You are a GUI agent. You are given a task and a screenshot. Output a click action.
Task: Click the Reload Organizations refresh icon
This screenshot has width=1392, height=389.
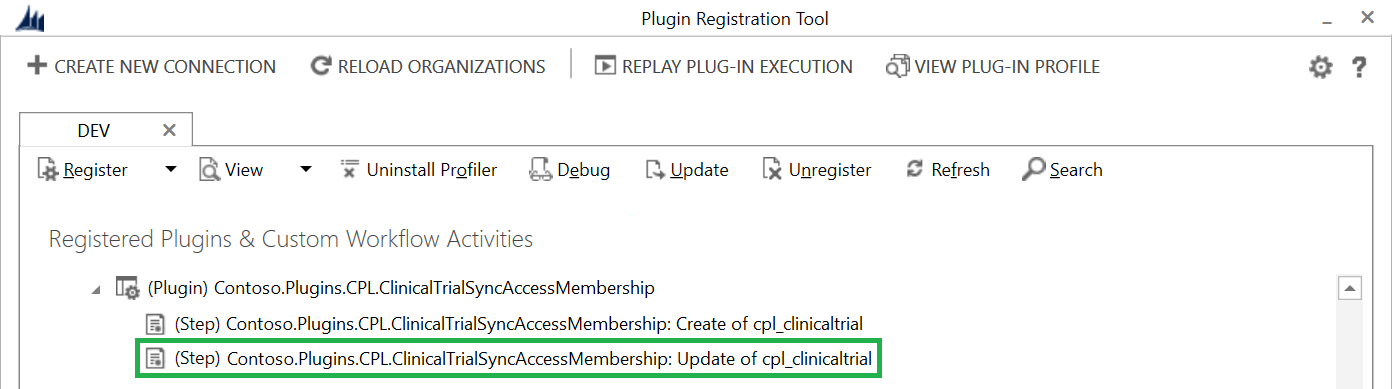[320, 66]
